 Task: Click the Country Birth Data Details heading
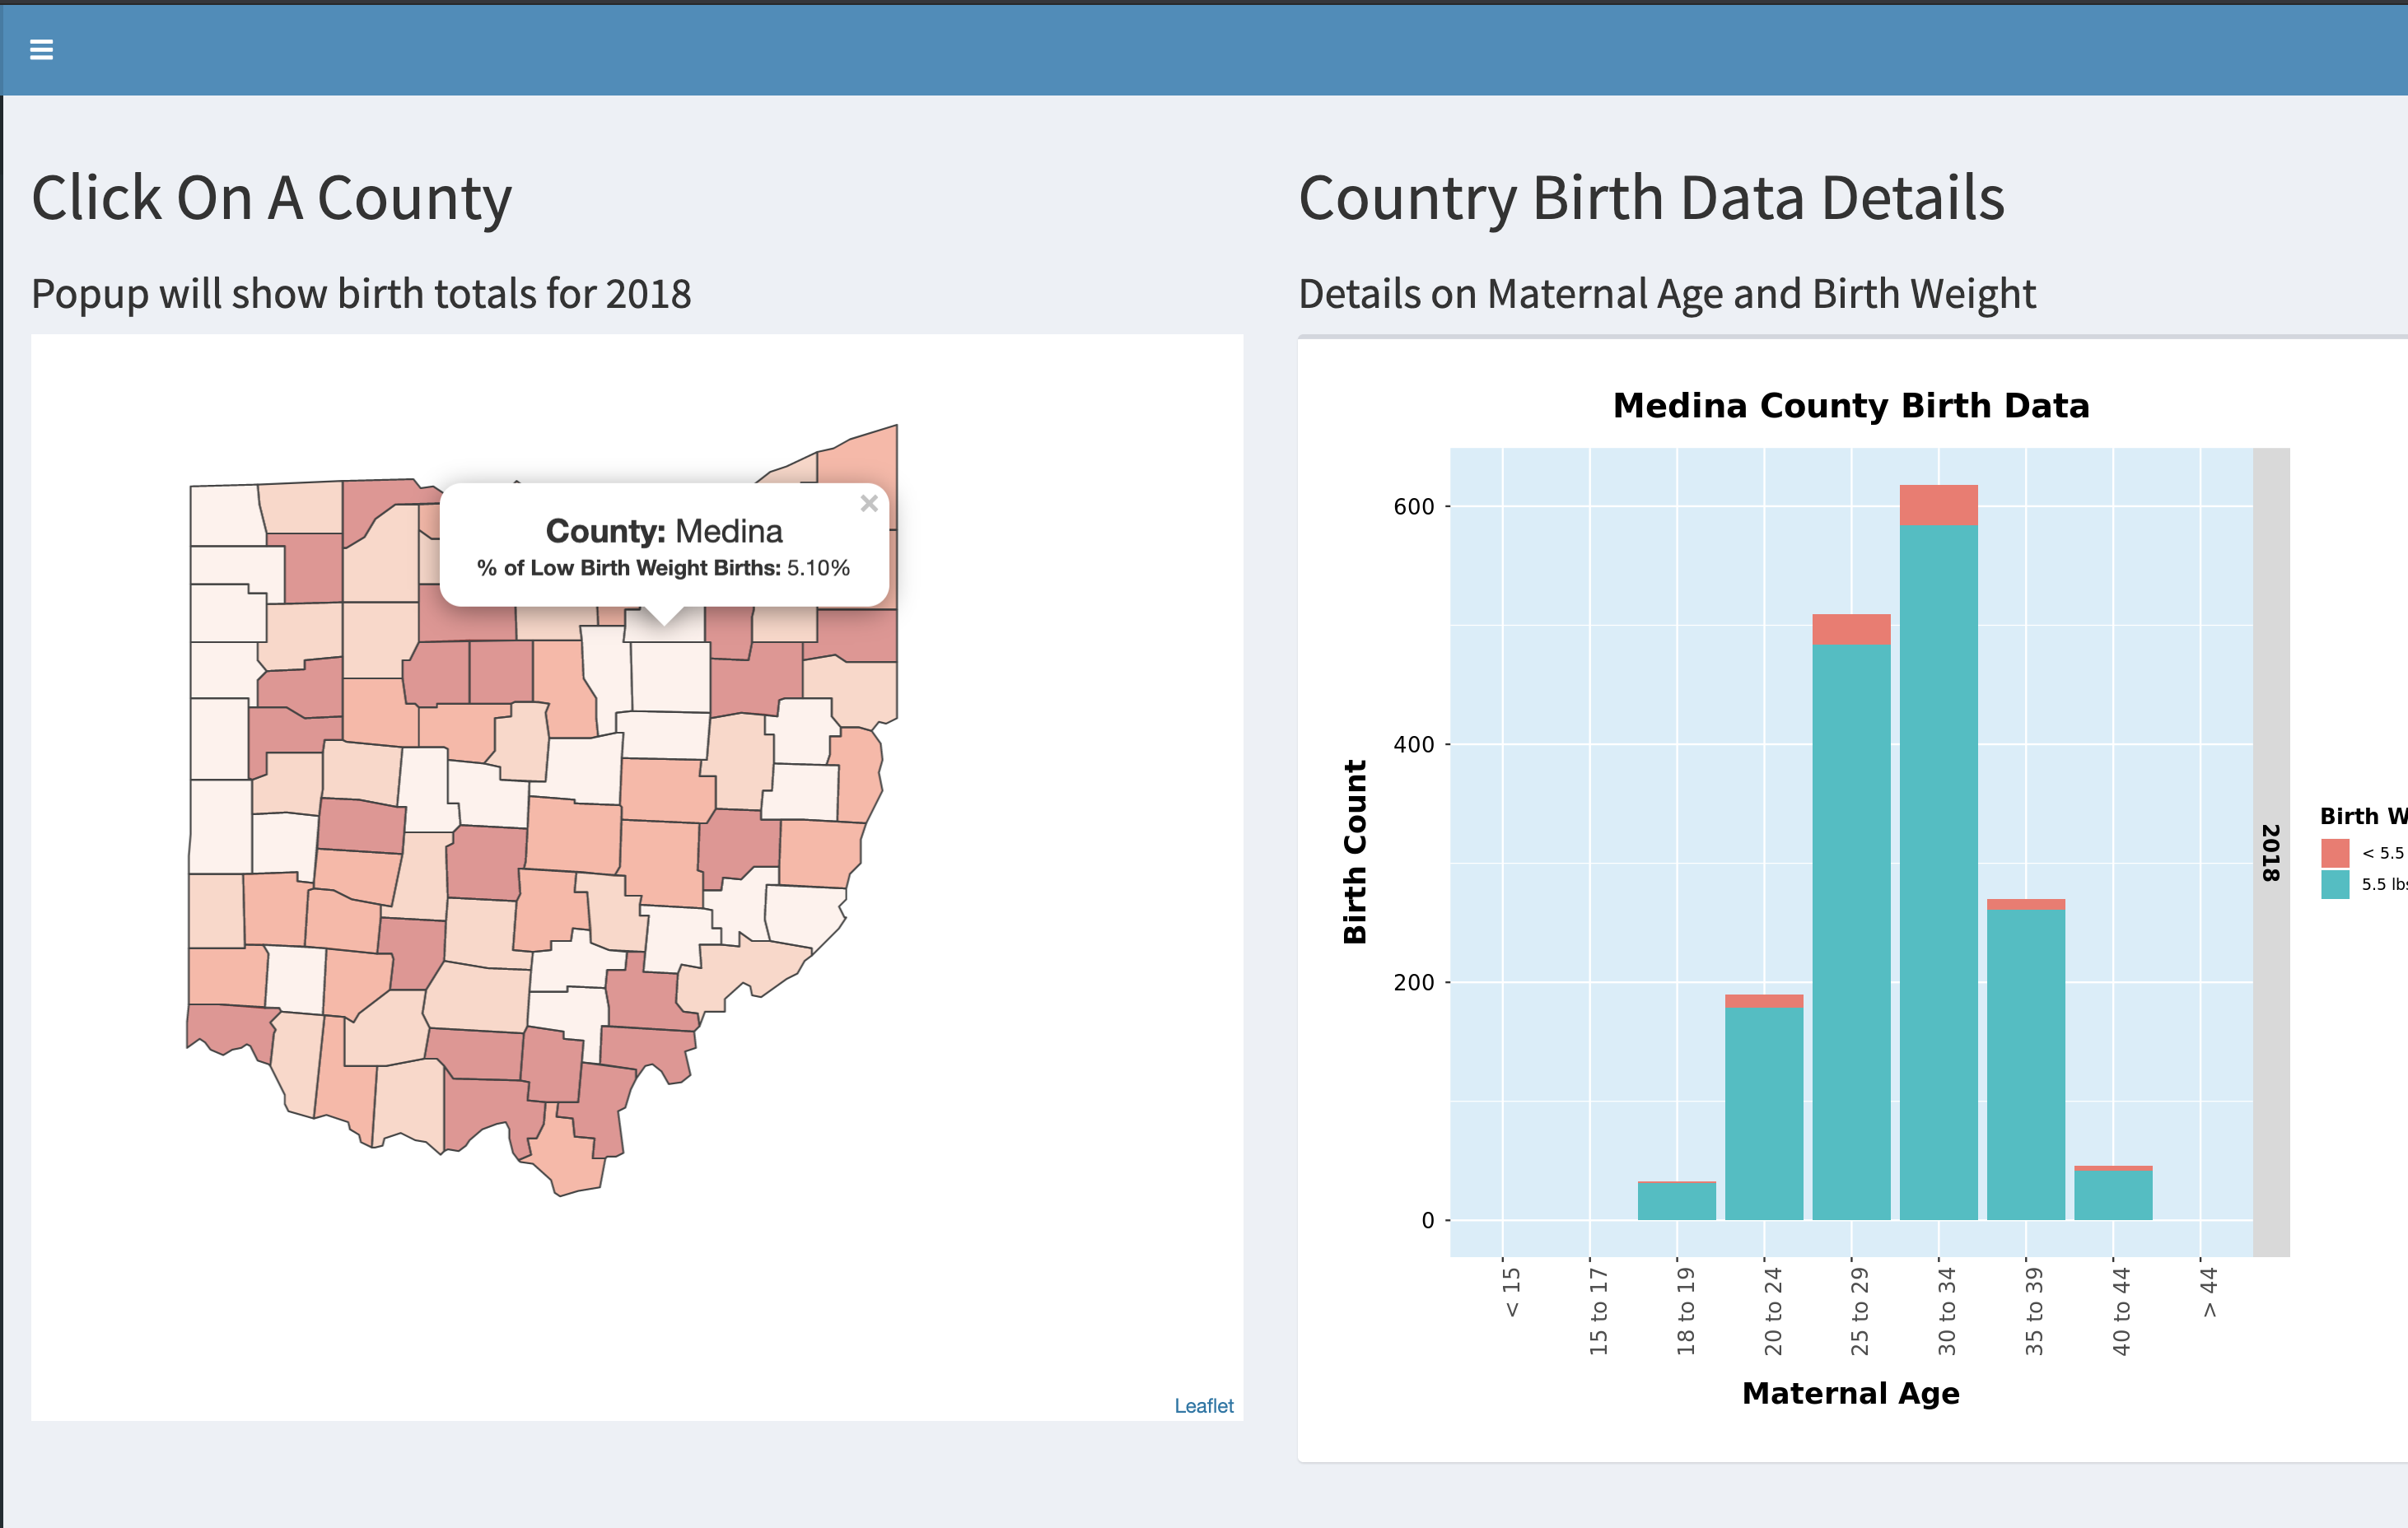(x=1650, y=198)
